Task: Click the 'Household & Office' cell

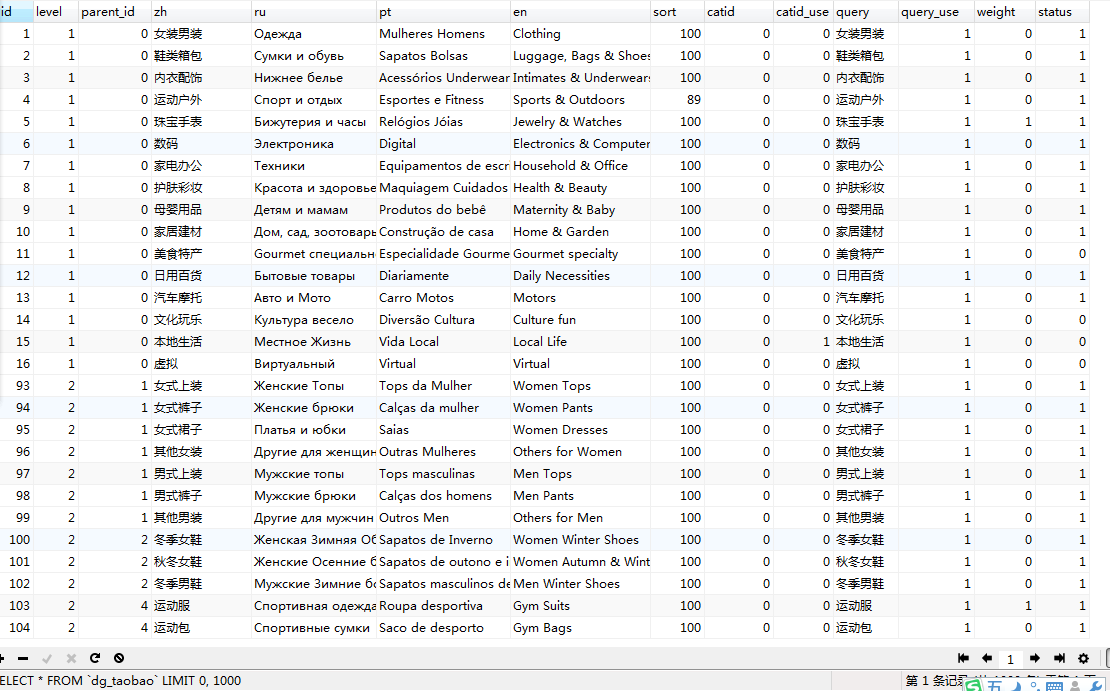Action: point(580,165)
